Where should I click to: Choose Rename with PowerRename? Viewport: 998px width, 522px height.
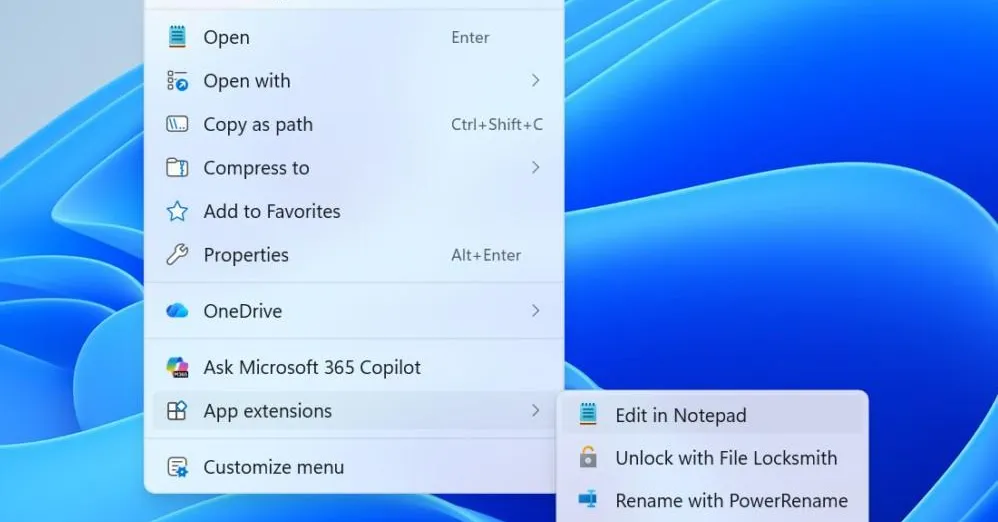712,500
